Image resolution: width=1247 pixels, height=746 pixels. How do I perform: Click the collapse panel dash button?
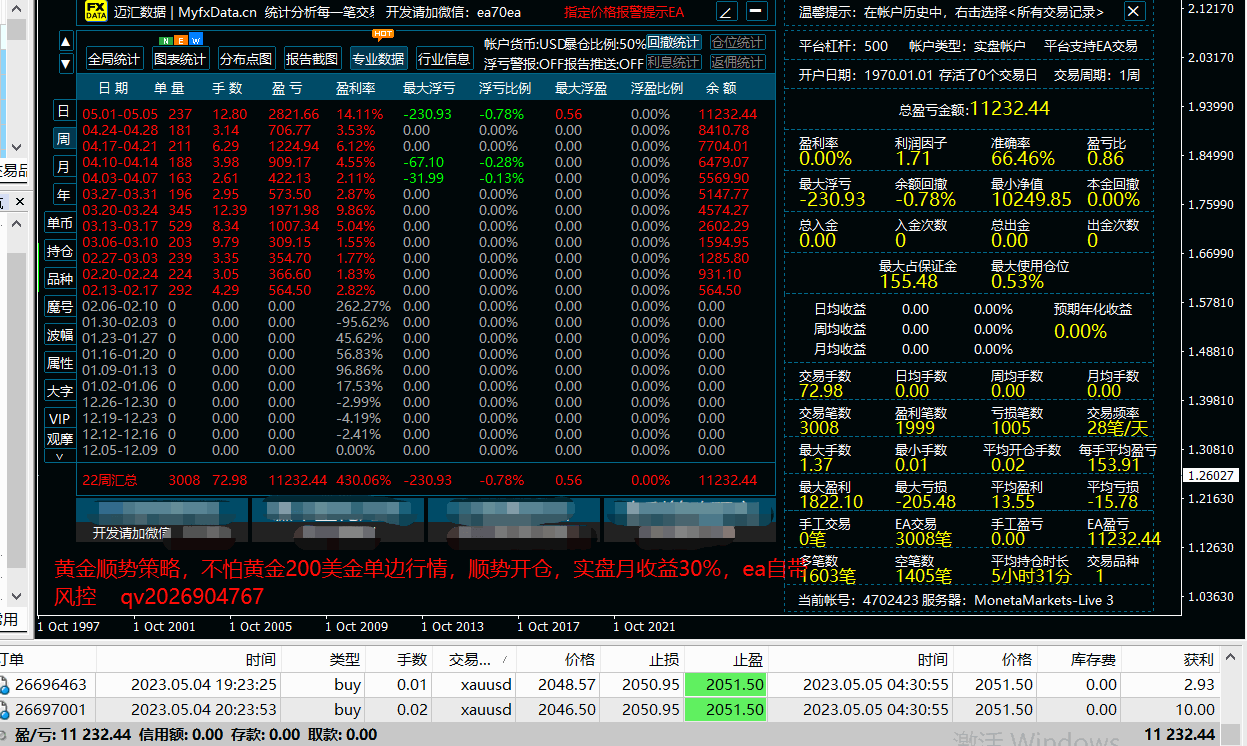(x=757, y=12)
